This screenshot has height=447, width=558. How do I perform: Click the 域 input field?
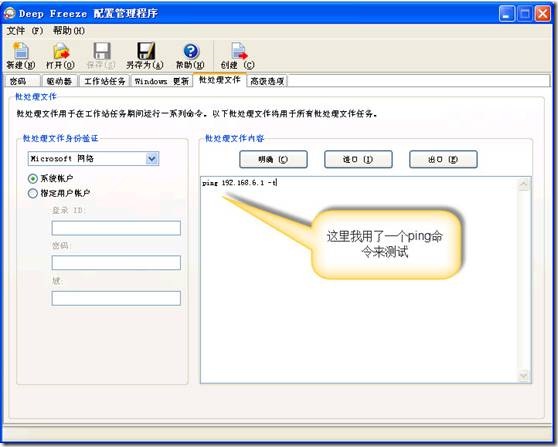[116, 298]
